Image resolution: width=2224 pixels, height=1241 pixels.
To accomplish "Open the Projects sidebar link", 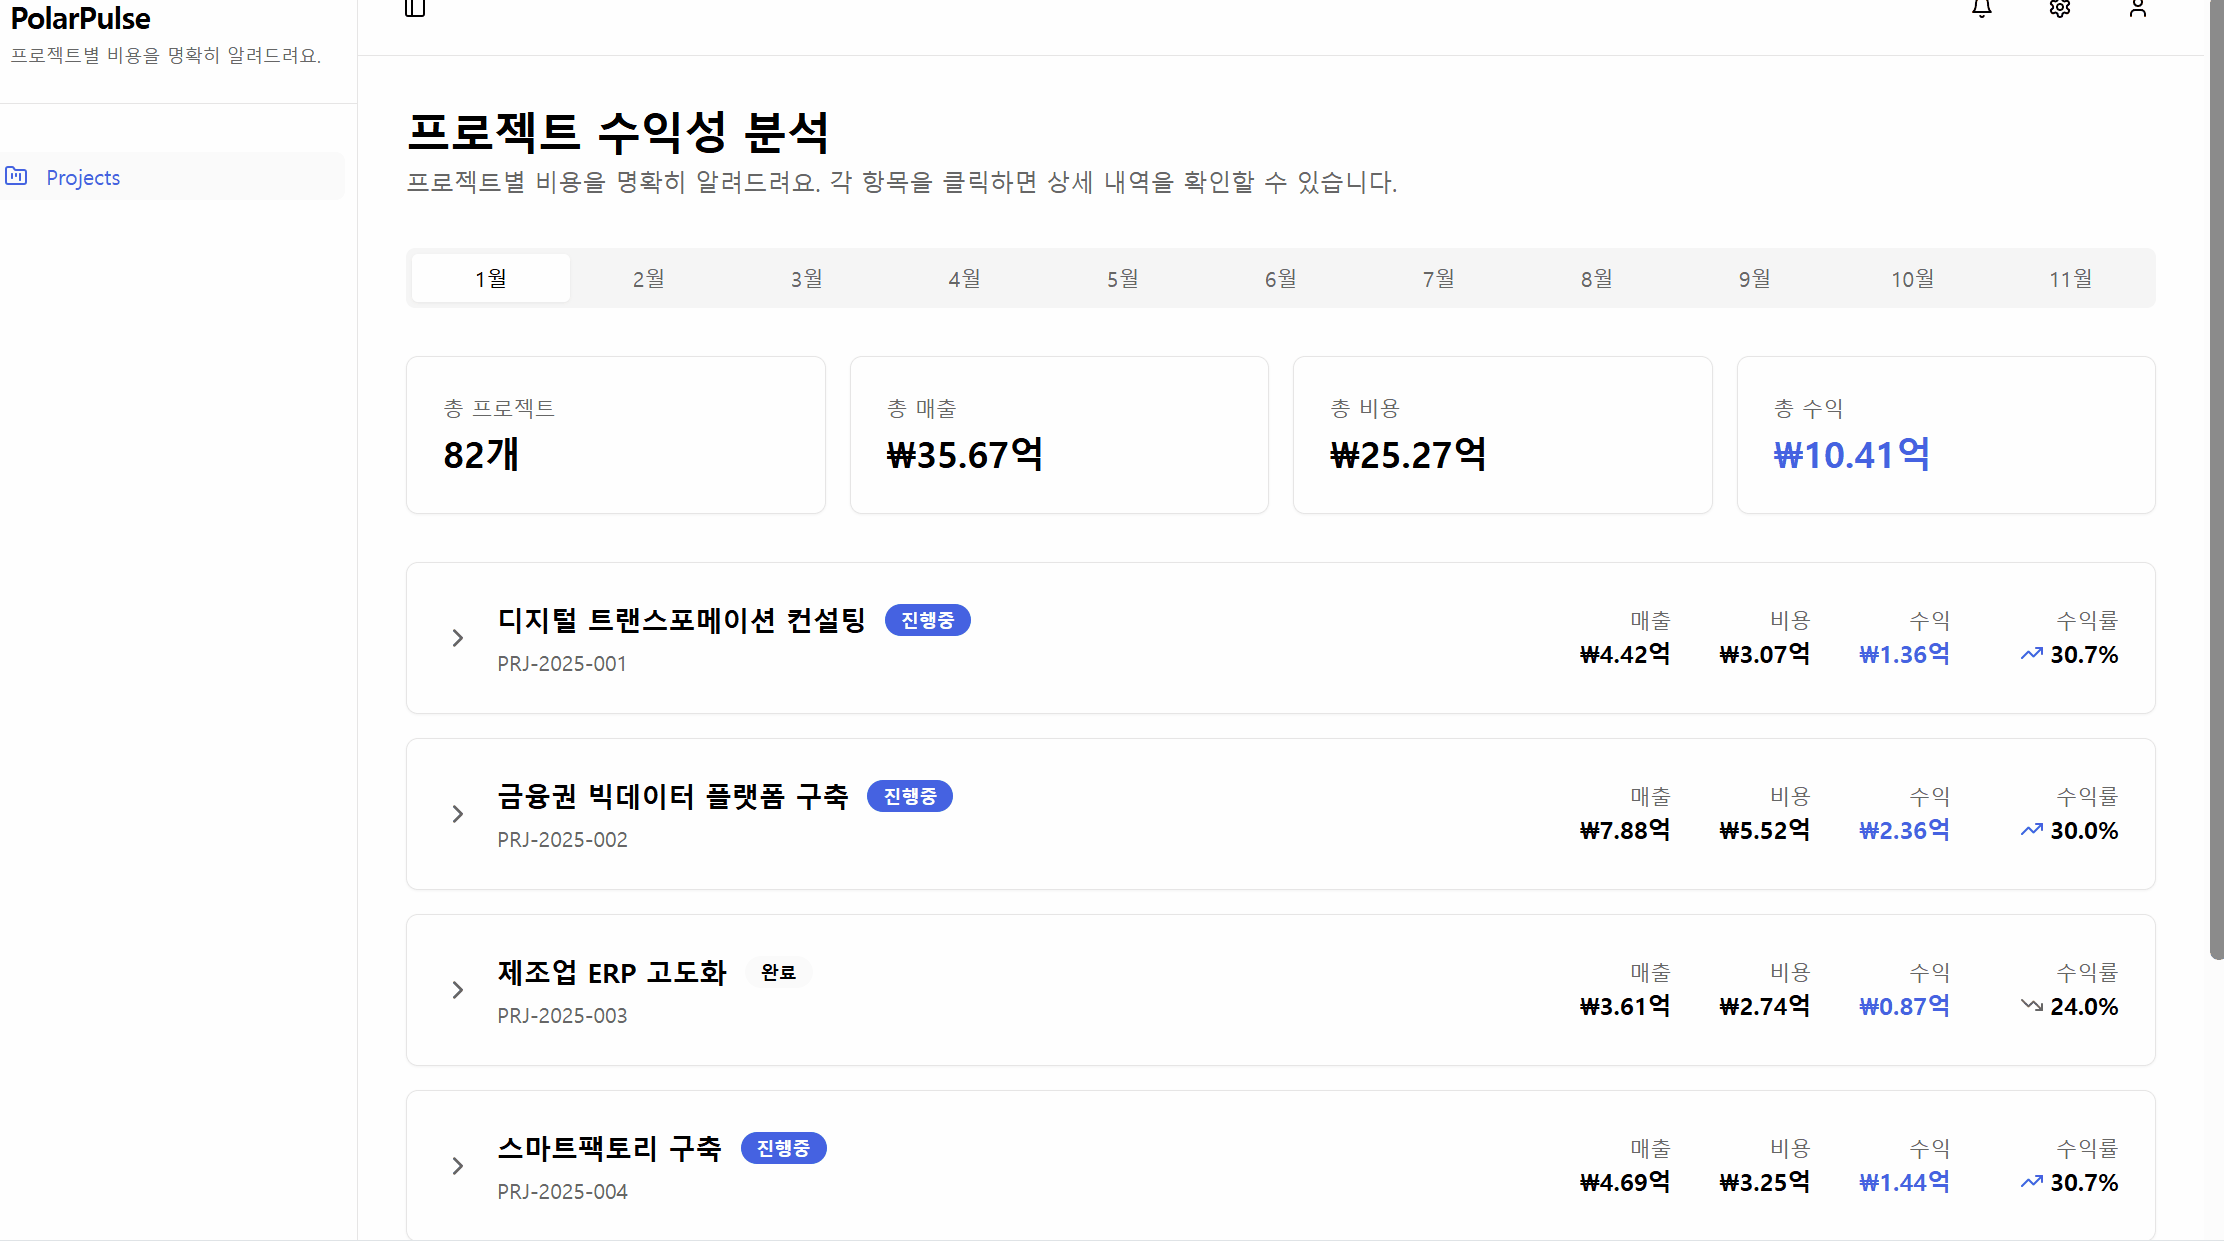I will click(x=83, y=178).
